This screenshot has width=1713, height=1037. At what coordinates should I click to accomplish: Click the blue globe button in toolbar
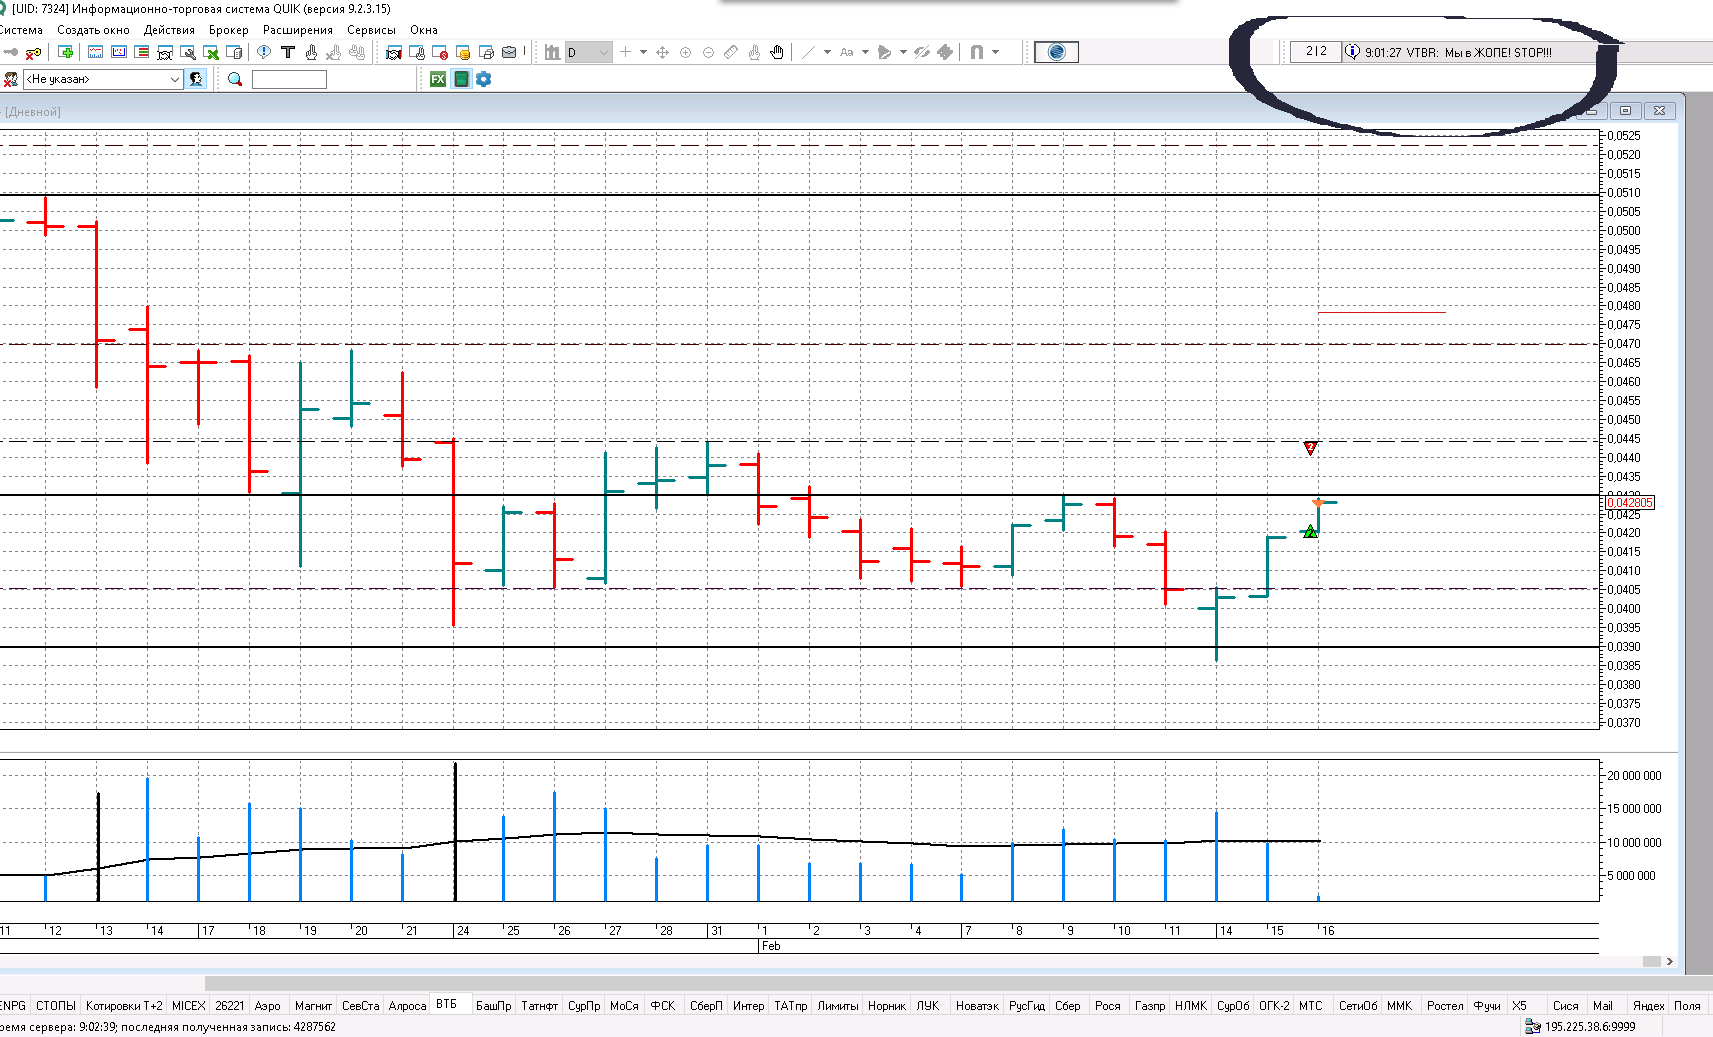point(1056,53)
